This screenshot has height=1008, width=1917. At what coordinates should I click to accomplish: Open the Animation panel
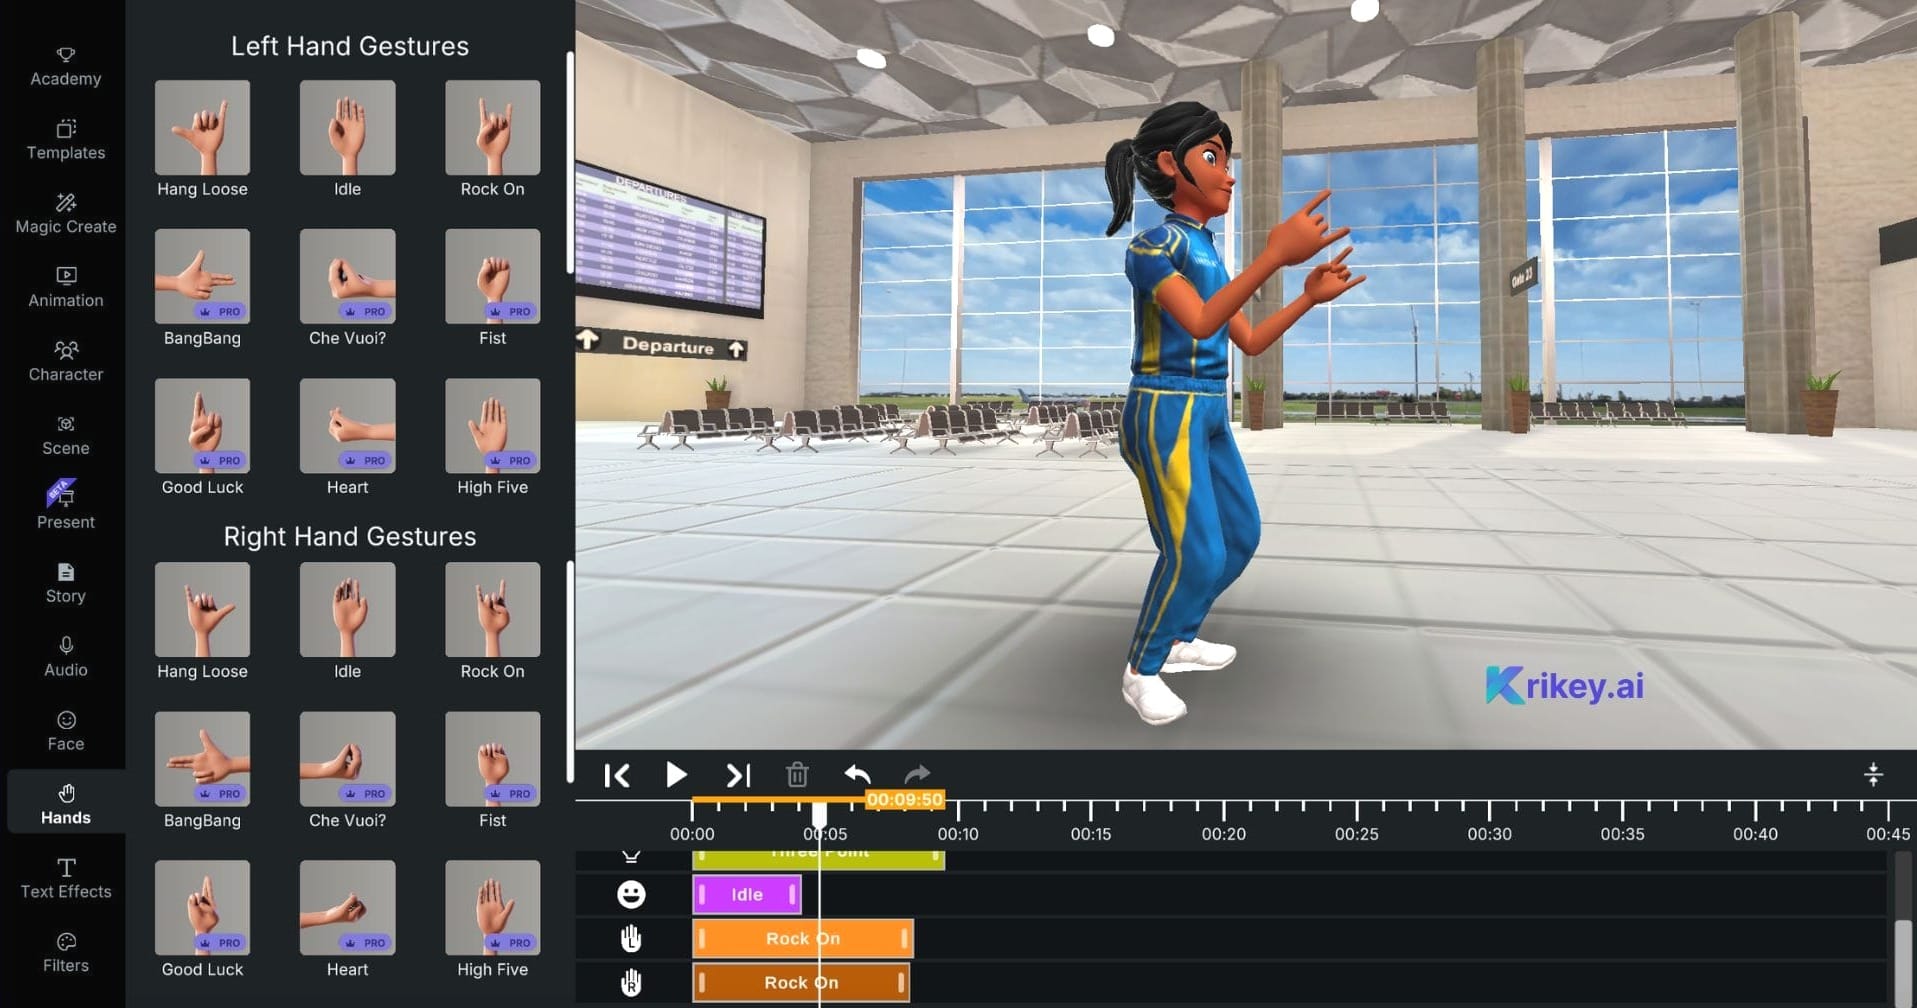(x=64, y=287)
